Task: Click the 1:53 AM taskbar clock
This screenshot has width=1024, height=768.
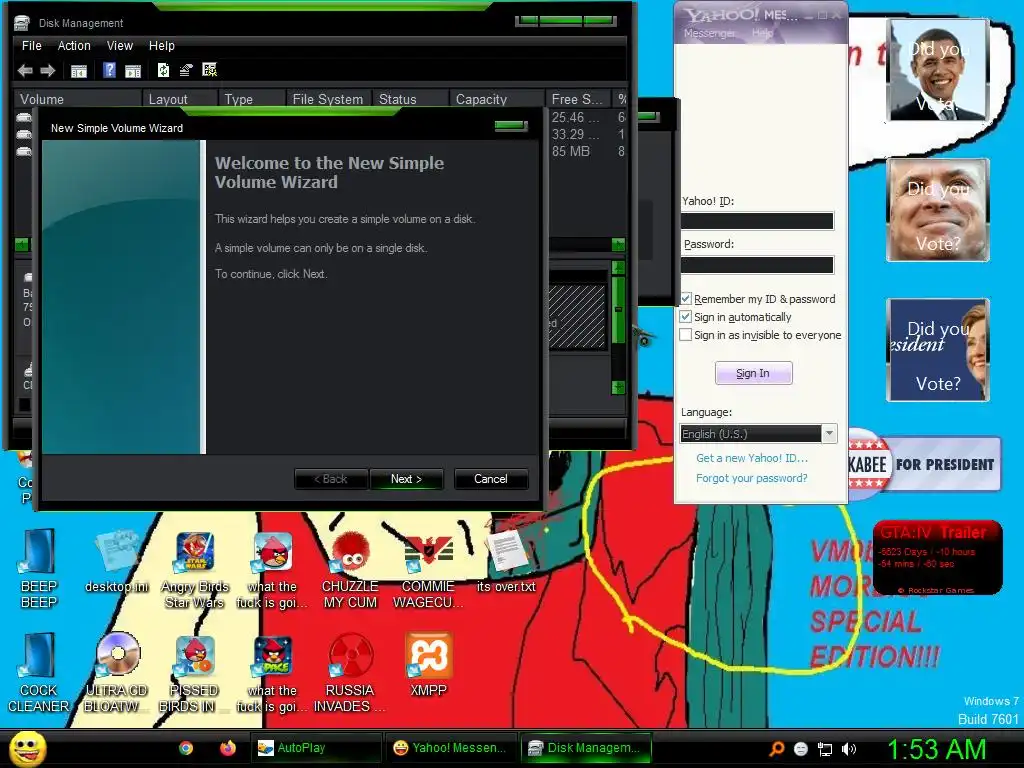Action: pyautogui.click(x=936, y=749)
